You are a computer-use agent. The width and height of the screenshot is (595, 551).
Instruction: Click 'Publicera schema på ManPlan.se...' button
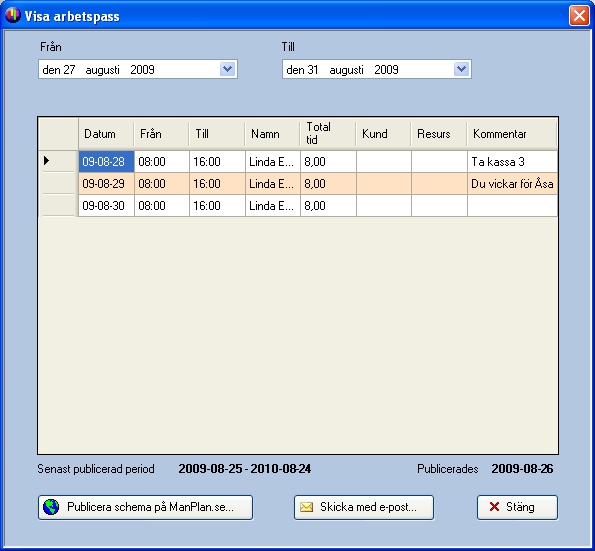point(145,507)
